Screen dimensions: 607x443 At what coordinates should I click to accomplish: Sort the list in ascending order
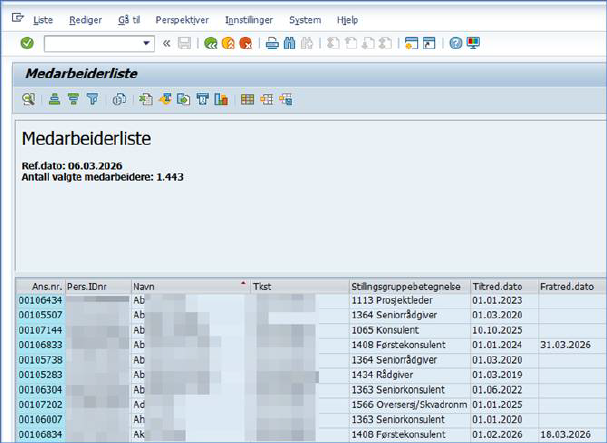click(x=55, y=100)
